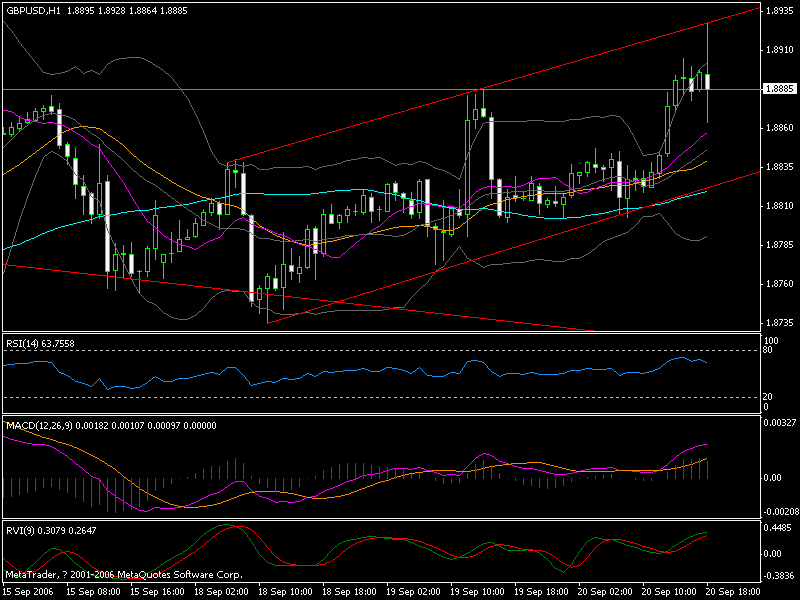Click the RSI axis value 100
800x600 pixels.
[x=771, y=341]
